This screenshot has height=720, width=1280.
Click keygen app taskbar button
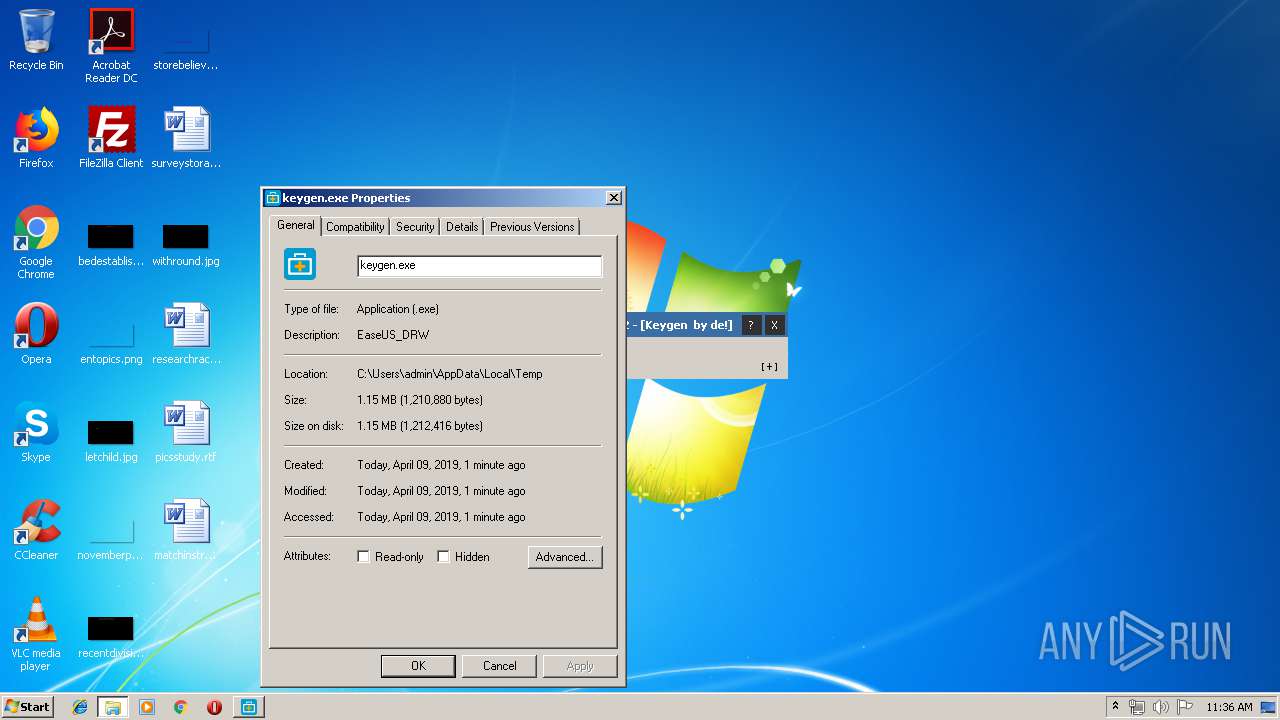248,707
